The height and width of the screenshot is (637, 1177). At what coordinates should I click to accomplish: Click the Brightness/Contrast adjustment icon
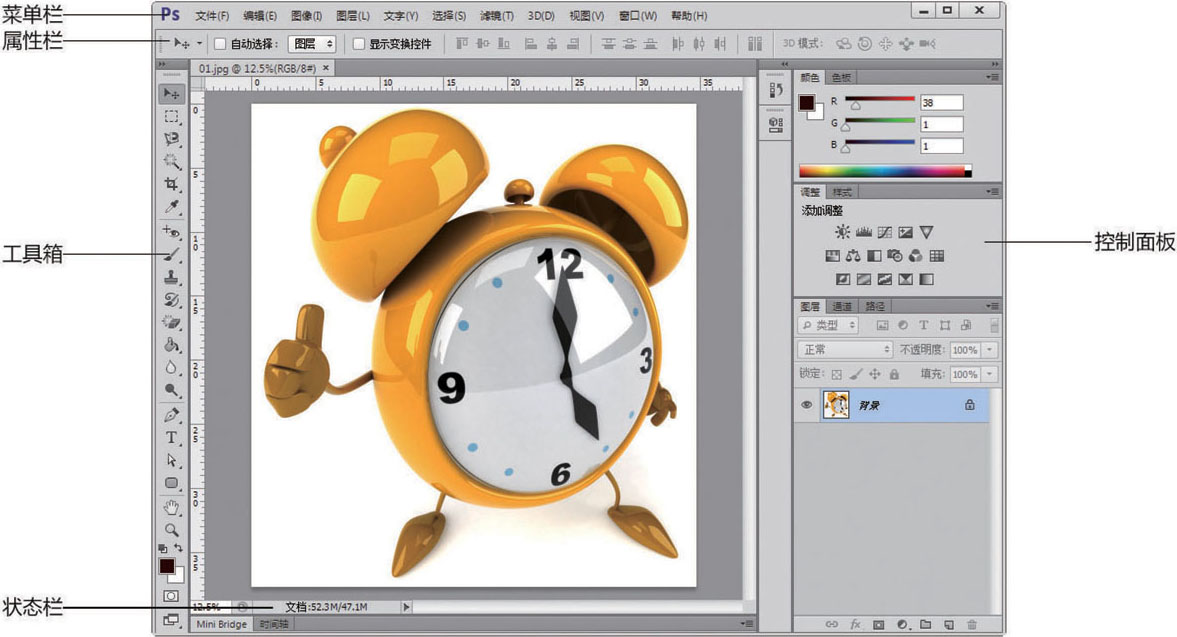[842, 232]
